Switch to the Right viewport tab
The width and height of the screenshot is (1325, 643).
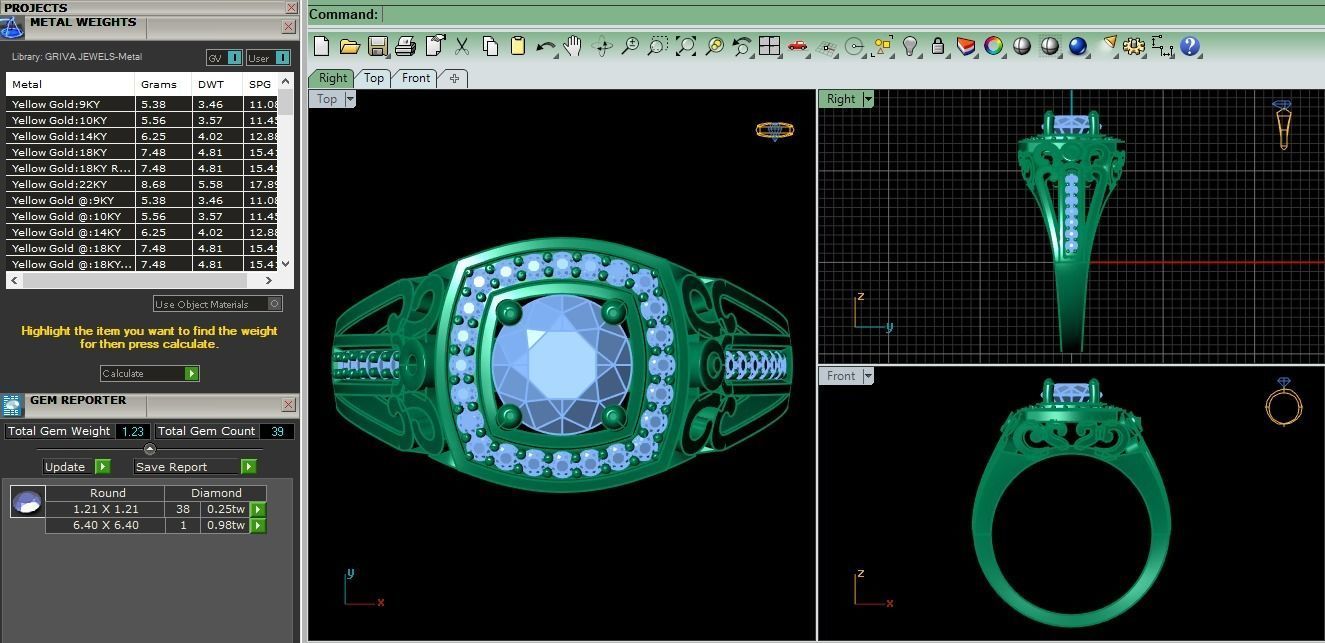[x=333, y=78]
